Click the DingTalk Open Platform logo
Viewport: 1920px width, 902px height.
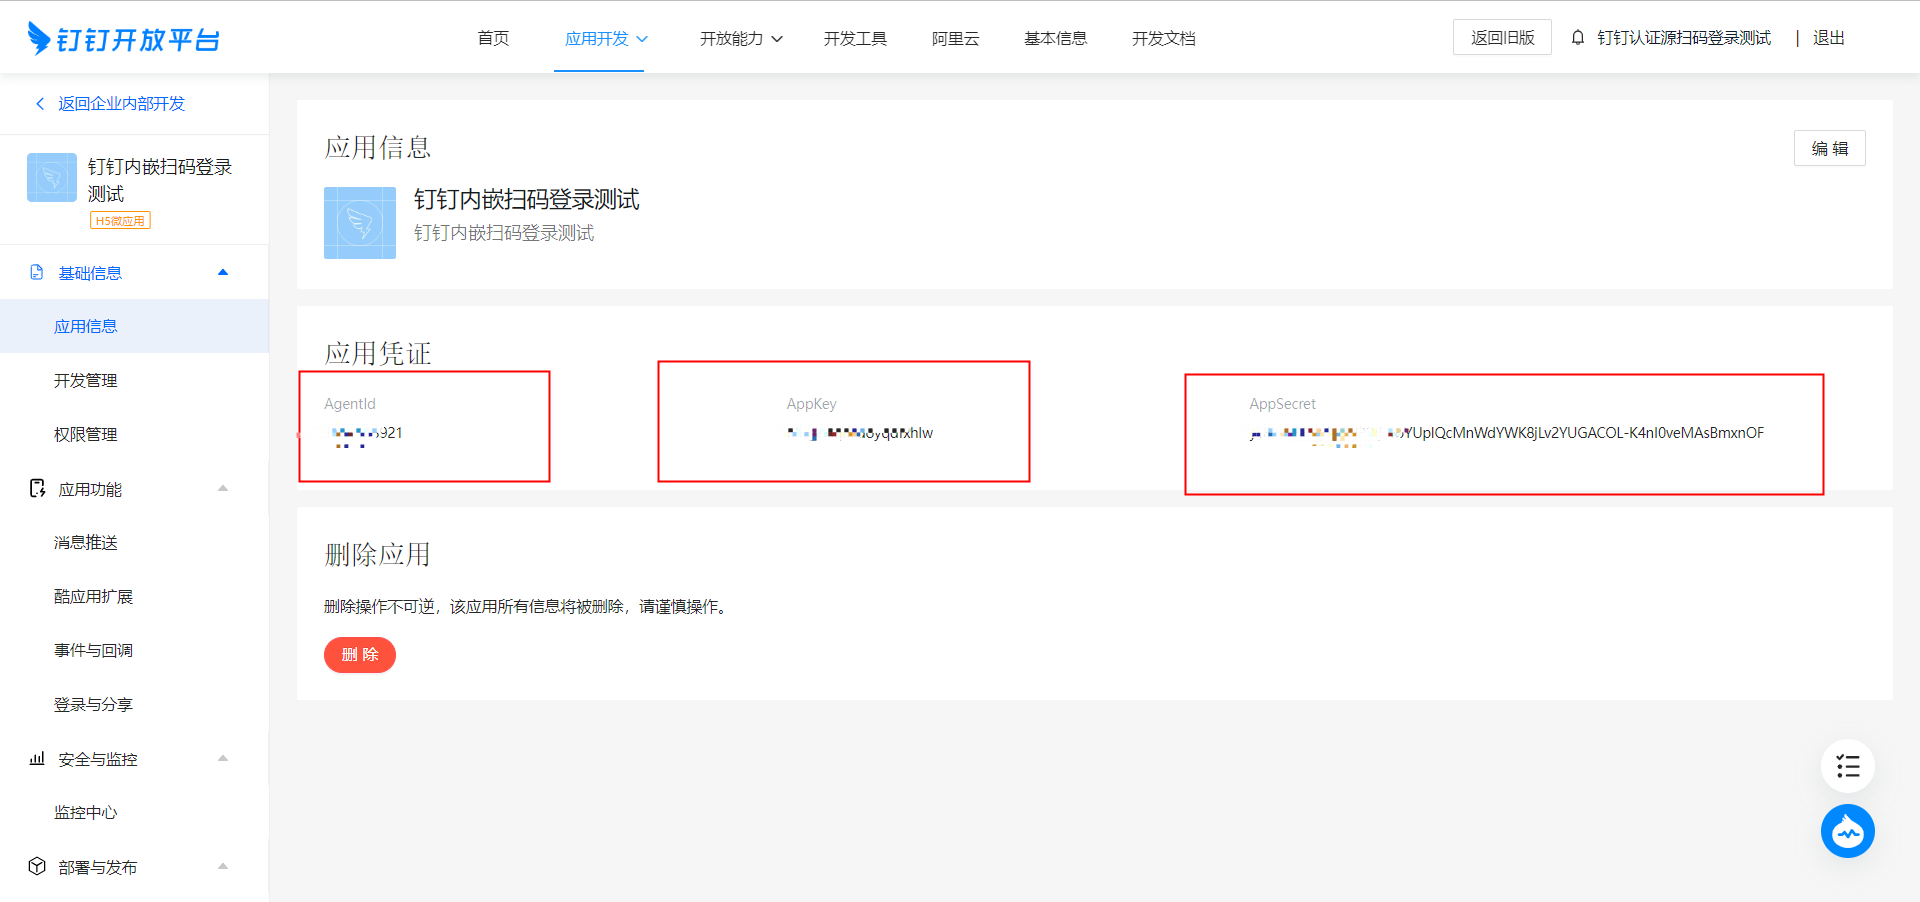click(x=123, y=39)
